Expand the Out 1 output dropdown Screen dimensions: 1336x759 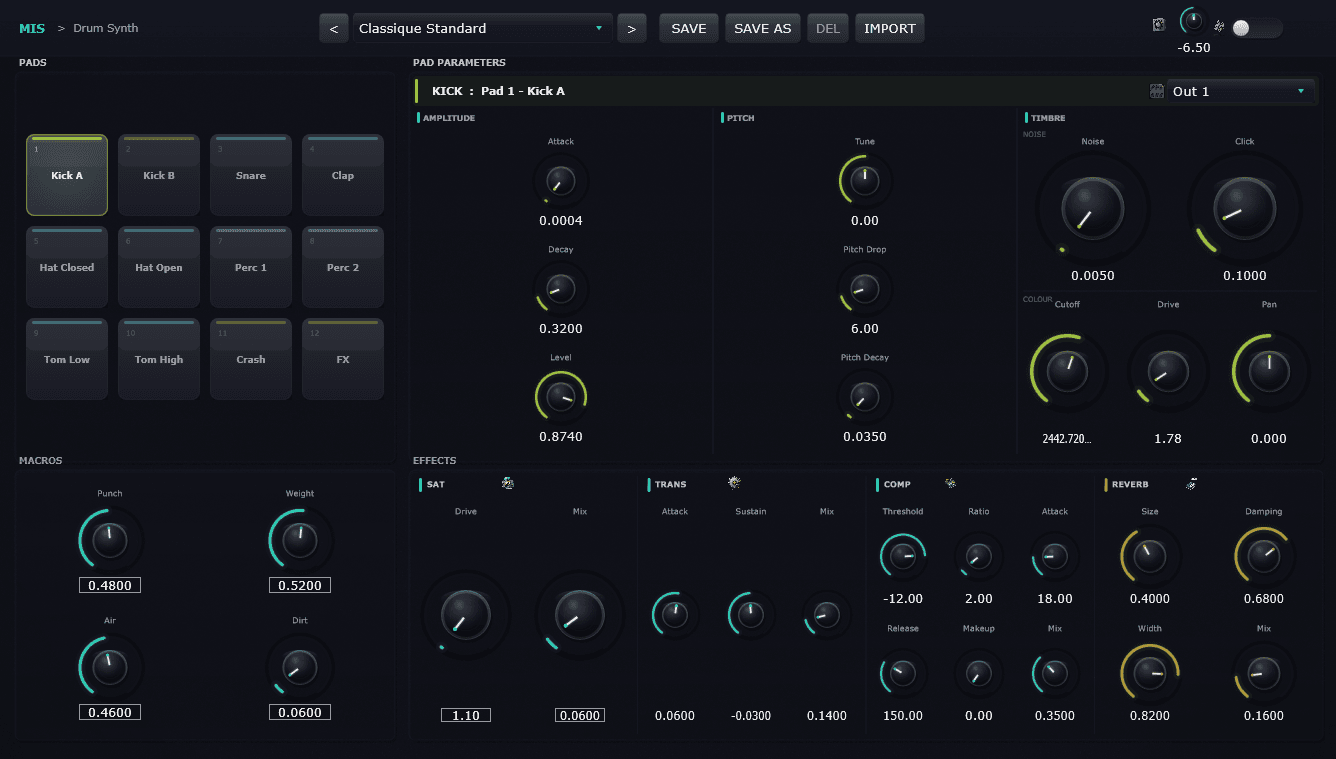1240,91
